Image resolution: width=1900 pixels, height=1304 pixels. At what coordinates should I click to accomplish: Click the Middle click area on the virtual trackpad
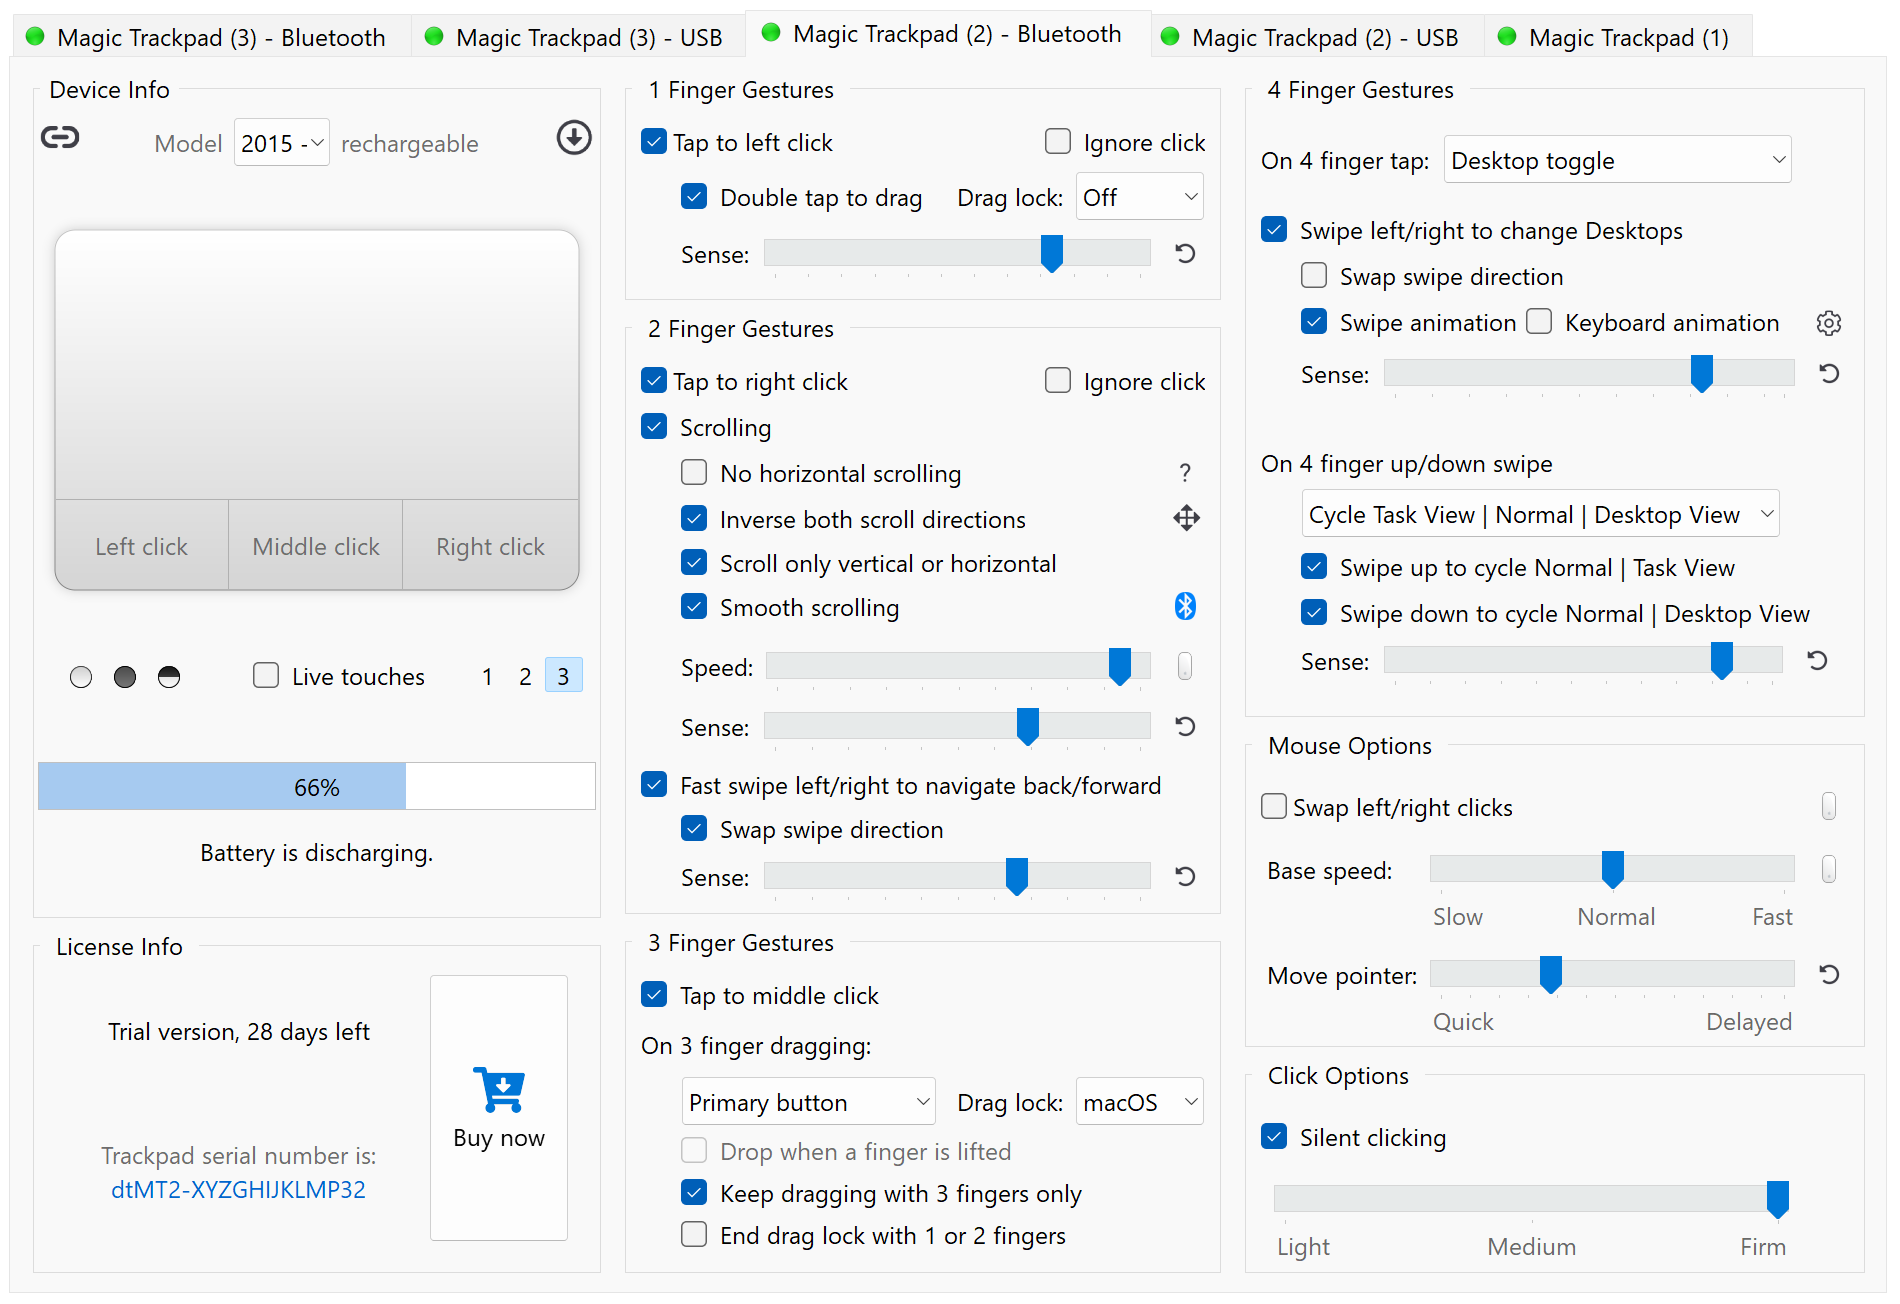(x=314, y=545)
